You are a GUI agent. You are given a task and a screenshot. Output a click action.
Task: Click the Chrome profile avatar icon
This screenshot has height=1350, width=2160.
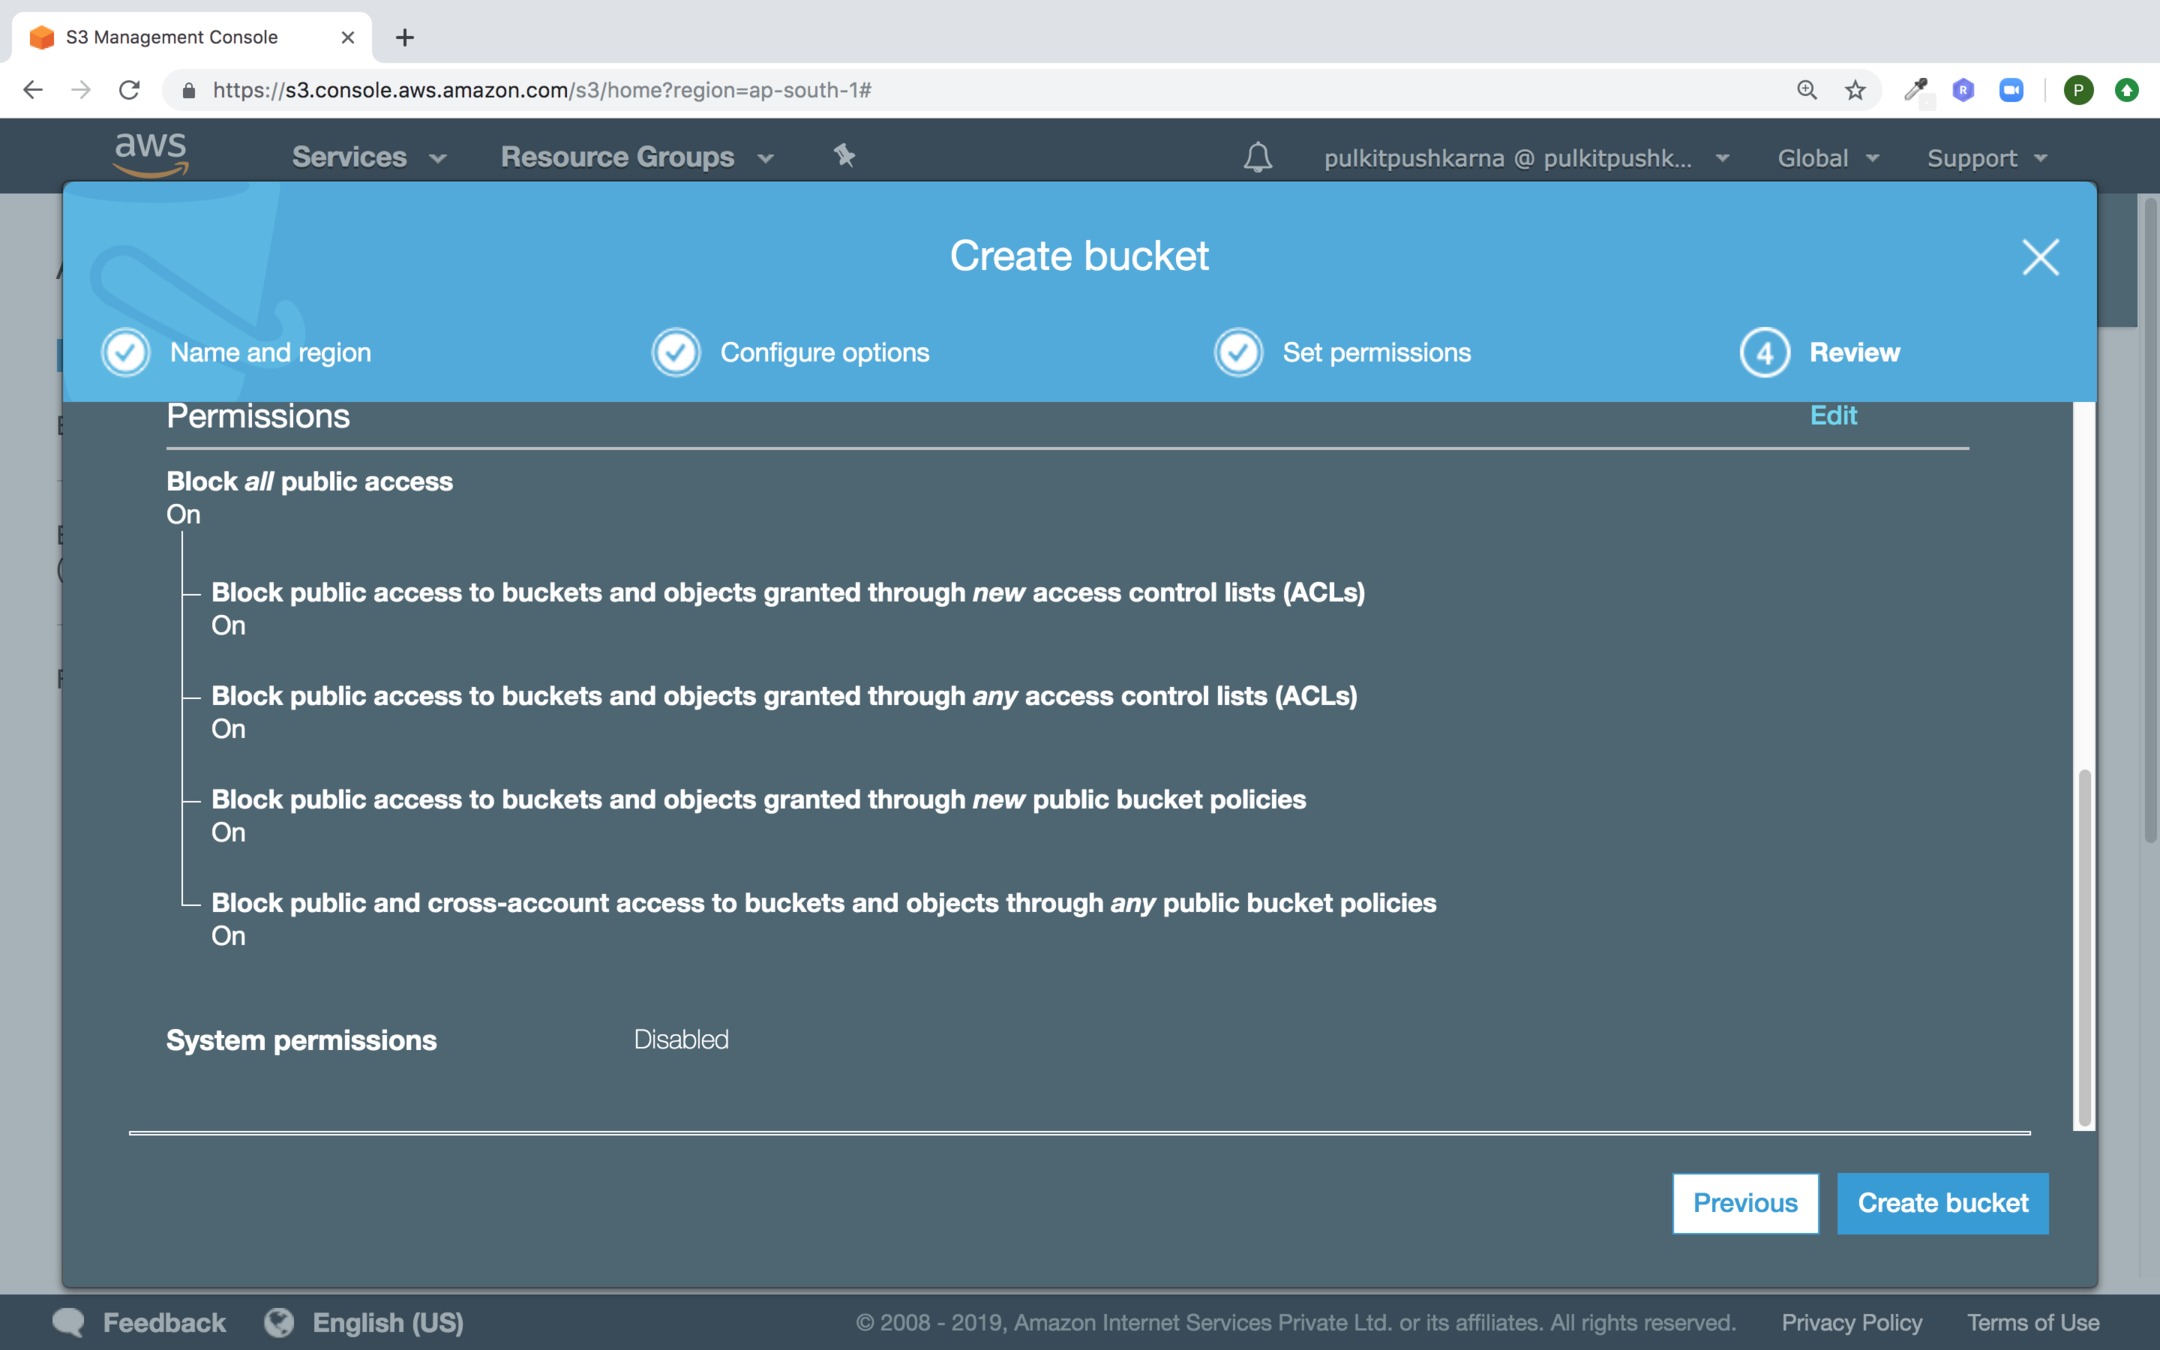tap(2078, 90)
